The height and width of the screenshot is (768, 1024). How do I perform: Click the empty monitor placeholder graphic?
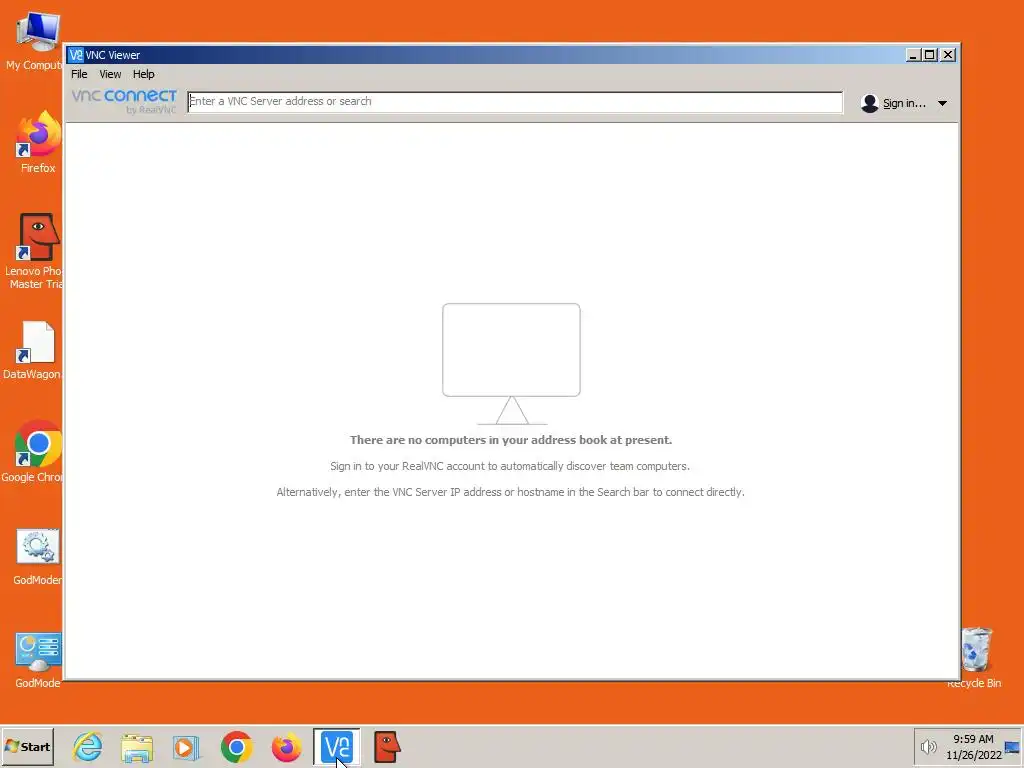pyautogui.click(x=511, y=364)
